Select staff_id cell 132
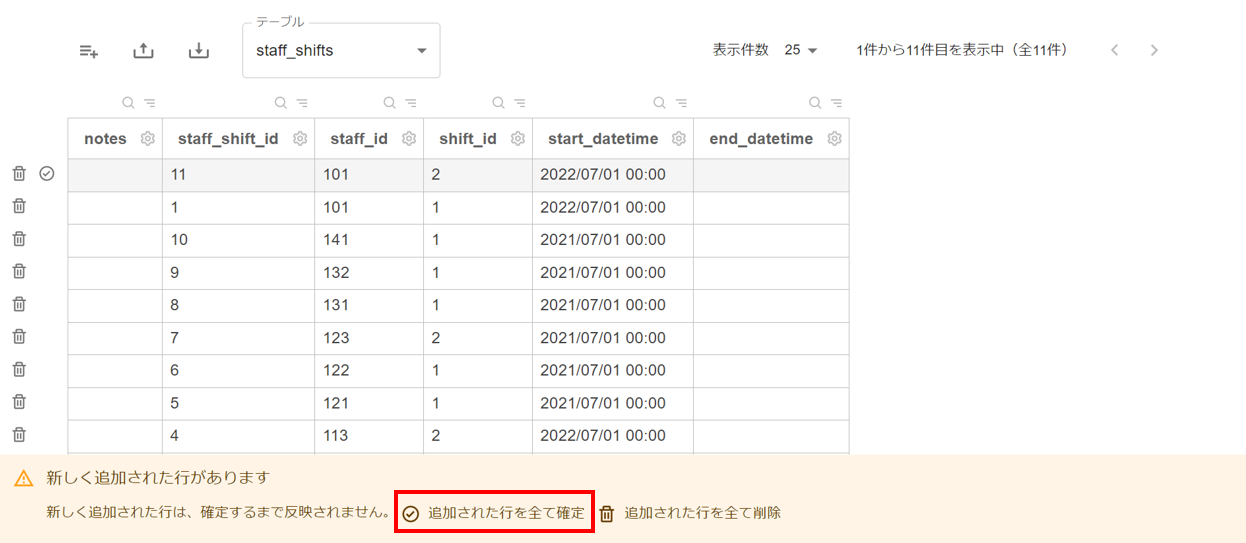Image resolution: width=1246 pixels, height=543 pixels. (x=369, y=273)
